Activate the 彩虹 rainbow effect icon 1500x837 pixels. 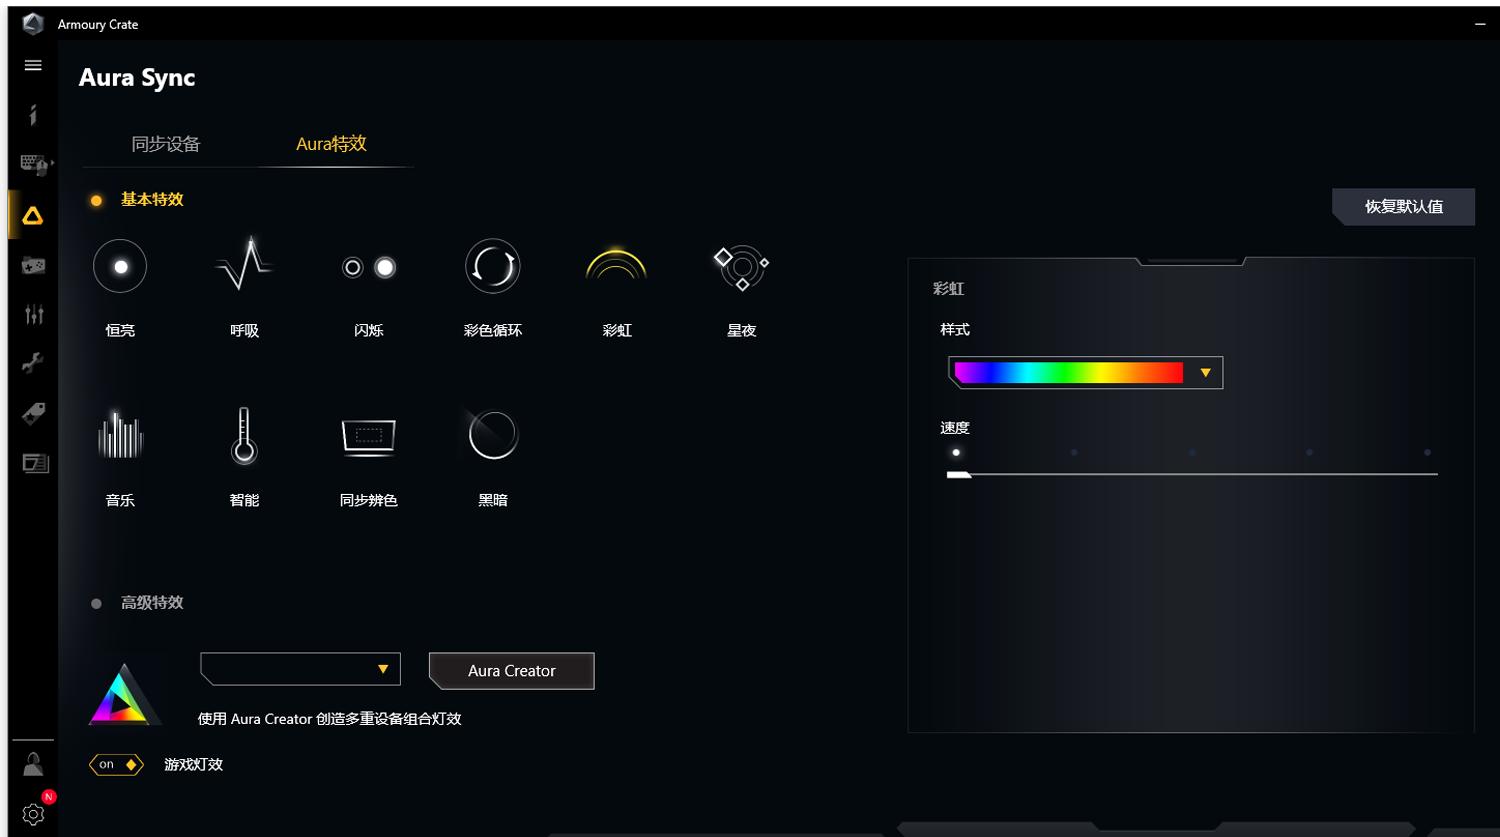tap(616, 263)
